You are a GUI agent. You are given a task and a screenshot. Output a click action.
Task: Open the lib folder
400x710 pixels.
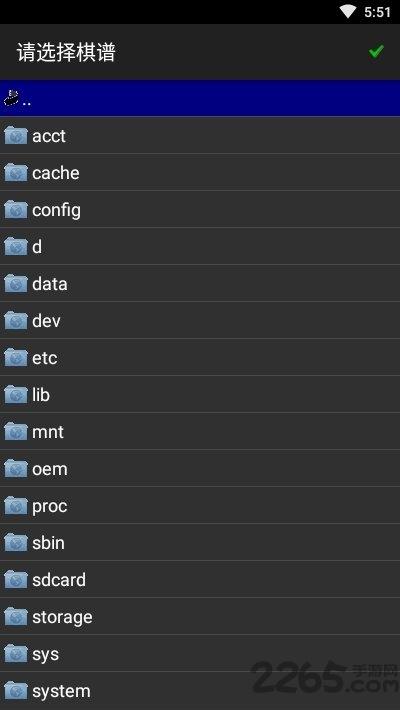200,395
